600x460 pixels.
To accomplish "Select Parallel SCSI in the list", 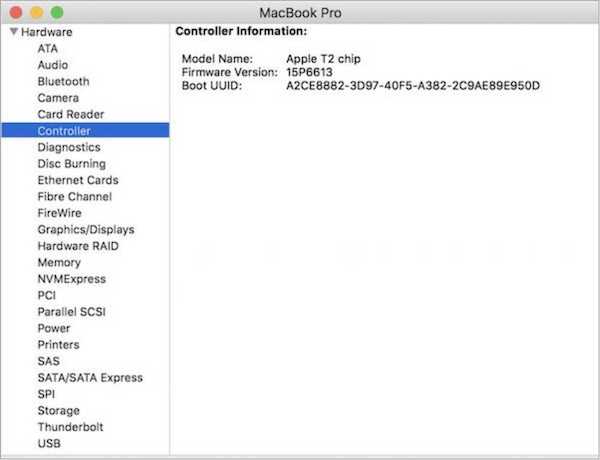I will pyautogui.click(x=72, y=312).
